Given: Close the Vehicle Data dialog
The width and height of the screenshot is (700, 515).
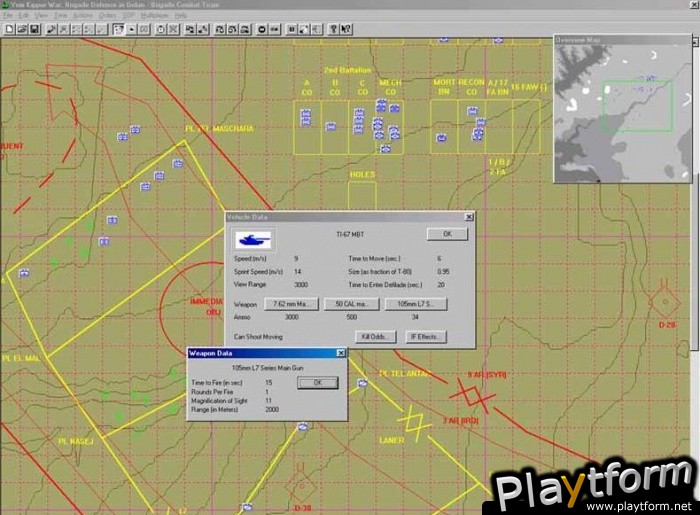Looking at the screenshot, I should (x=469, y=217).
